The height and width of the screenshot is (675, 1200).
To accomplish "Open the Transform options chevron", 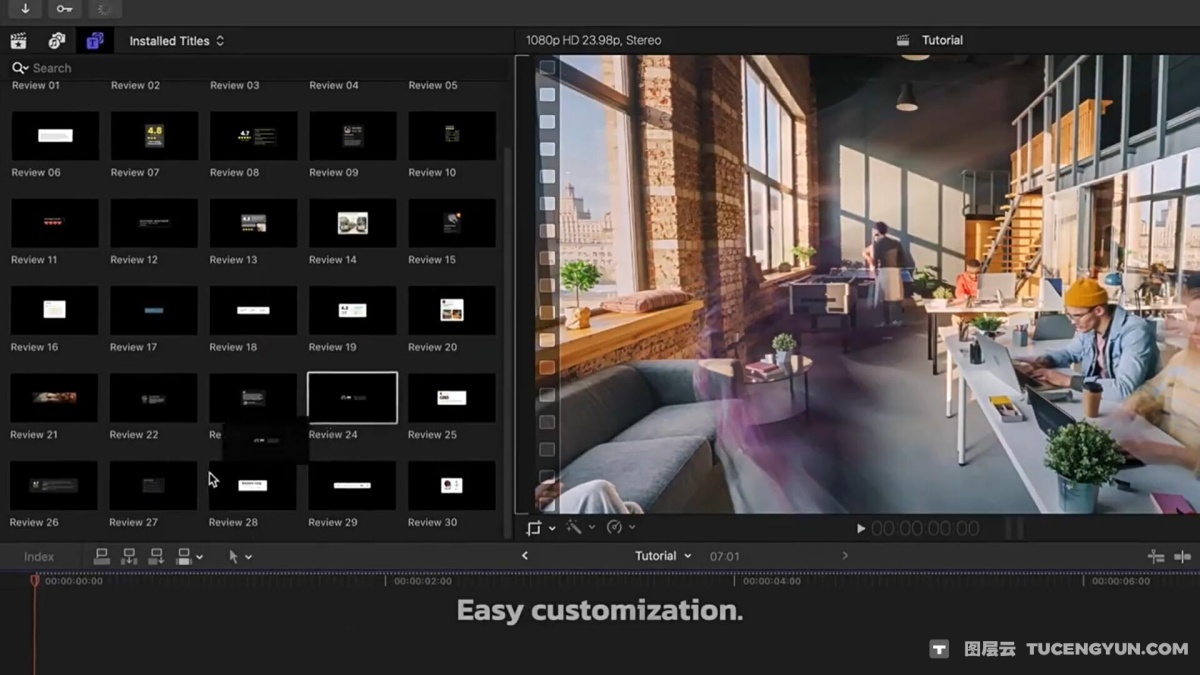I will 552,528.
